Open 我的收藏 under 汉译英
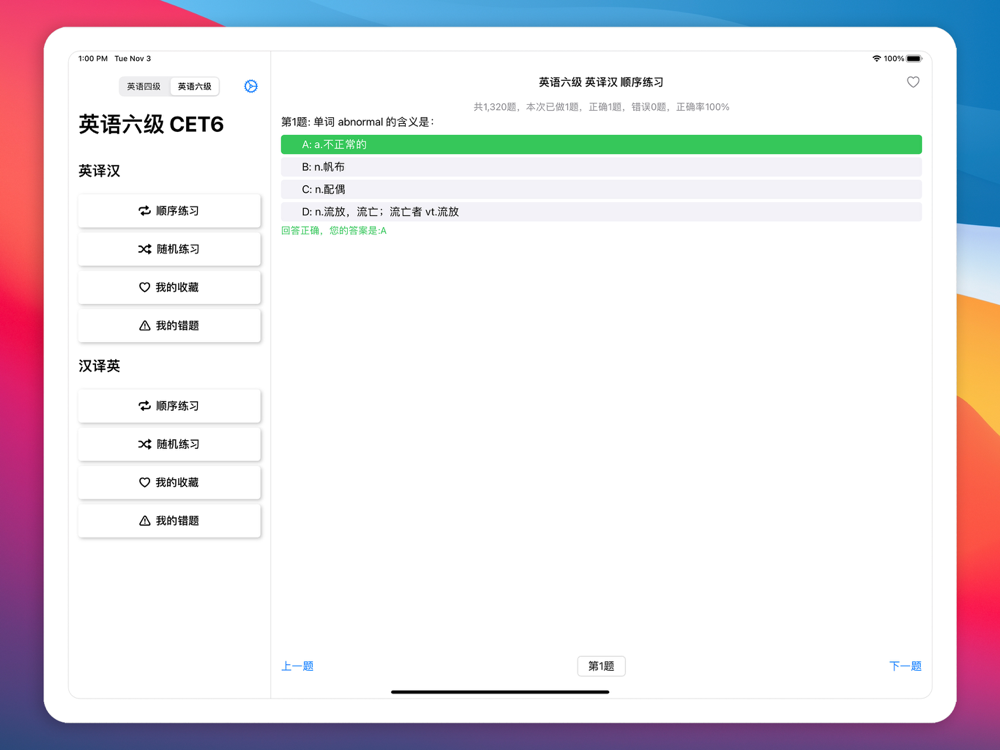This screenshot has height=750, width=1000. 169,483
